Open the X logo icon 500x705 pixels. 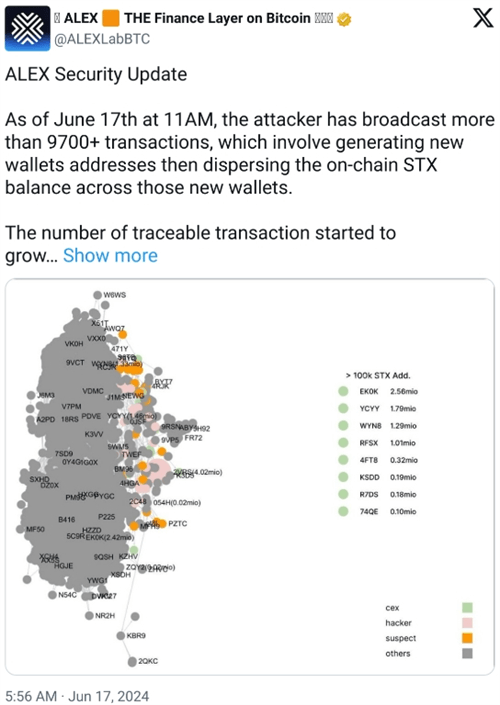(x=483, y=18)
